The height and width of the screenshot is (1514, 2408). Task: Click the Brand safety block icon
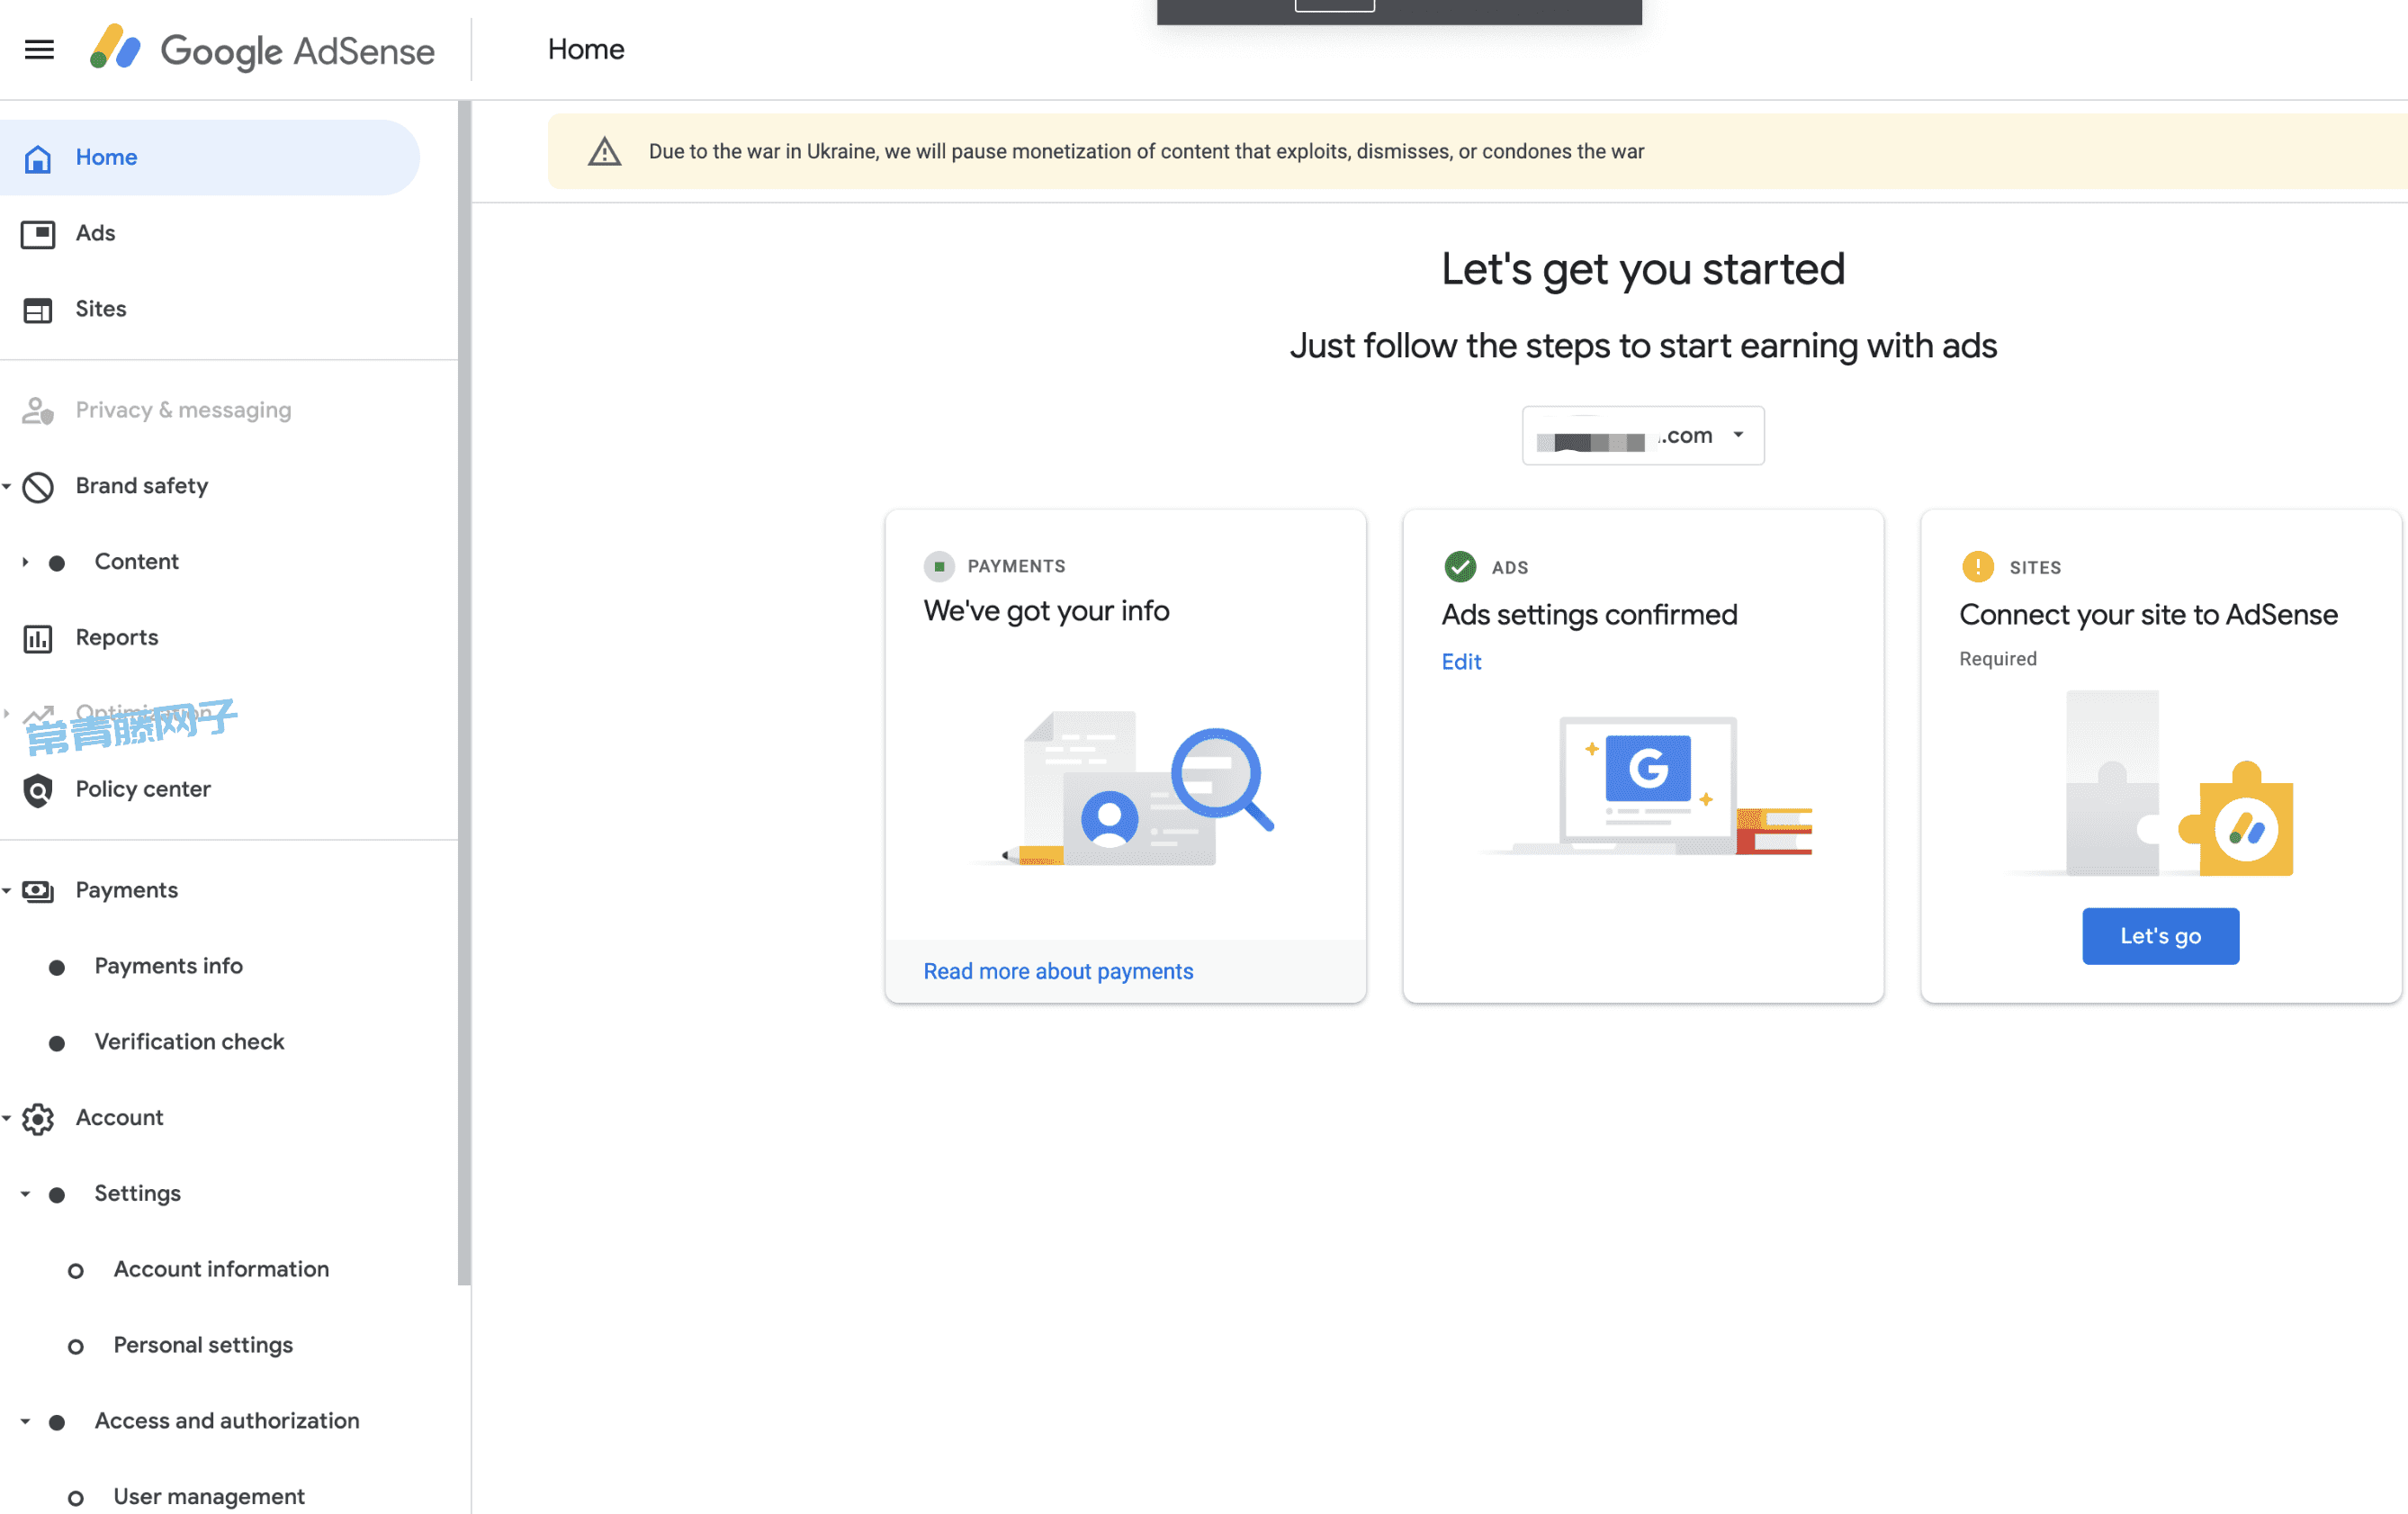pyautogui.click(x=38, y=487)
